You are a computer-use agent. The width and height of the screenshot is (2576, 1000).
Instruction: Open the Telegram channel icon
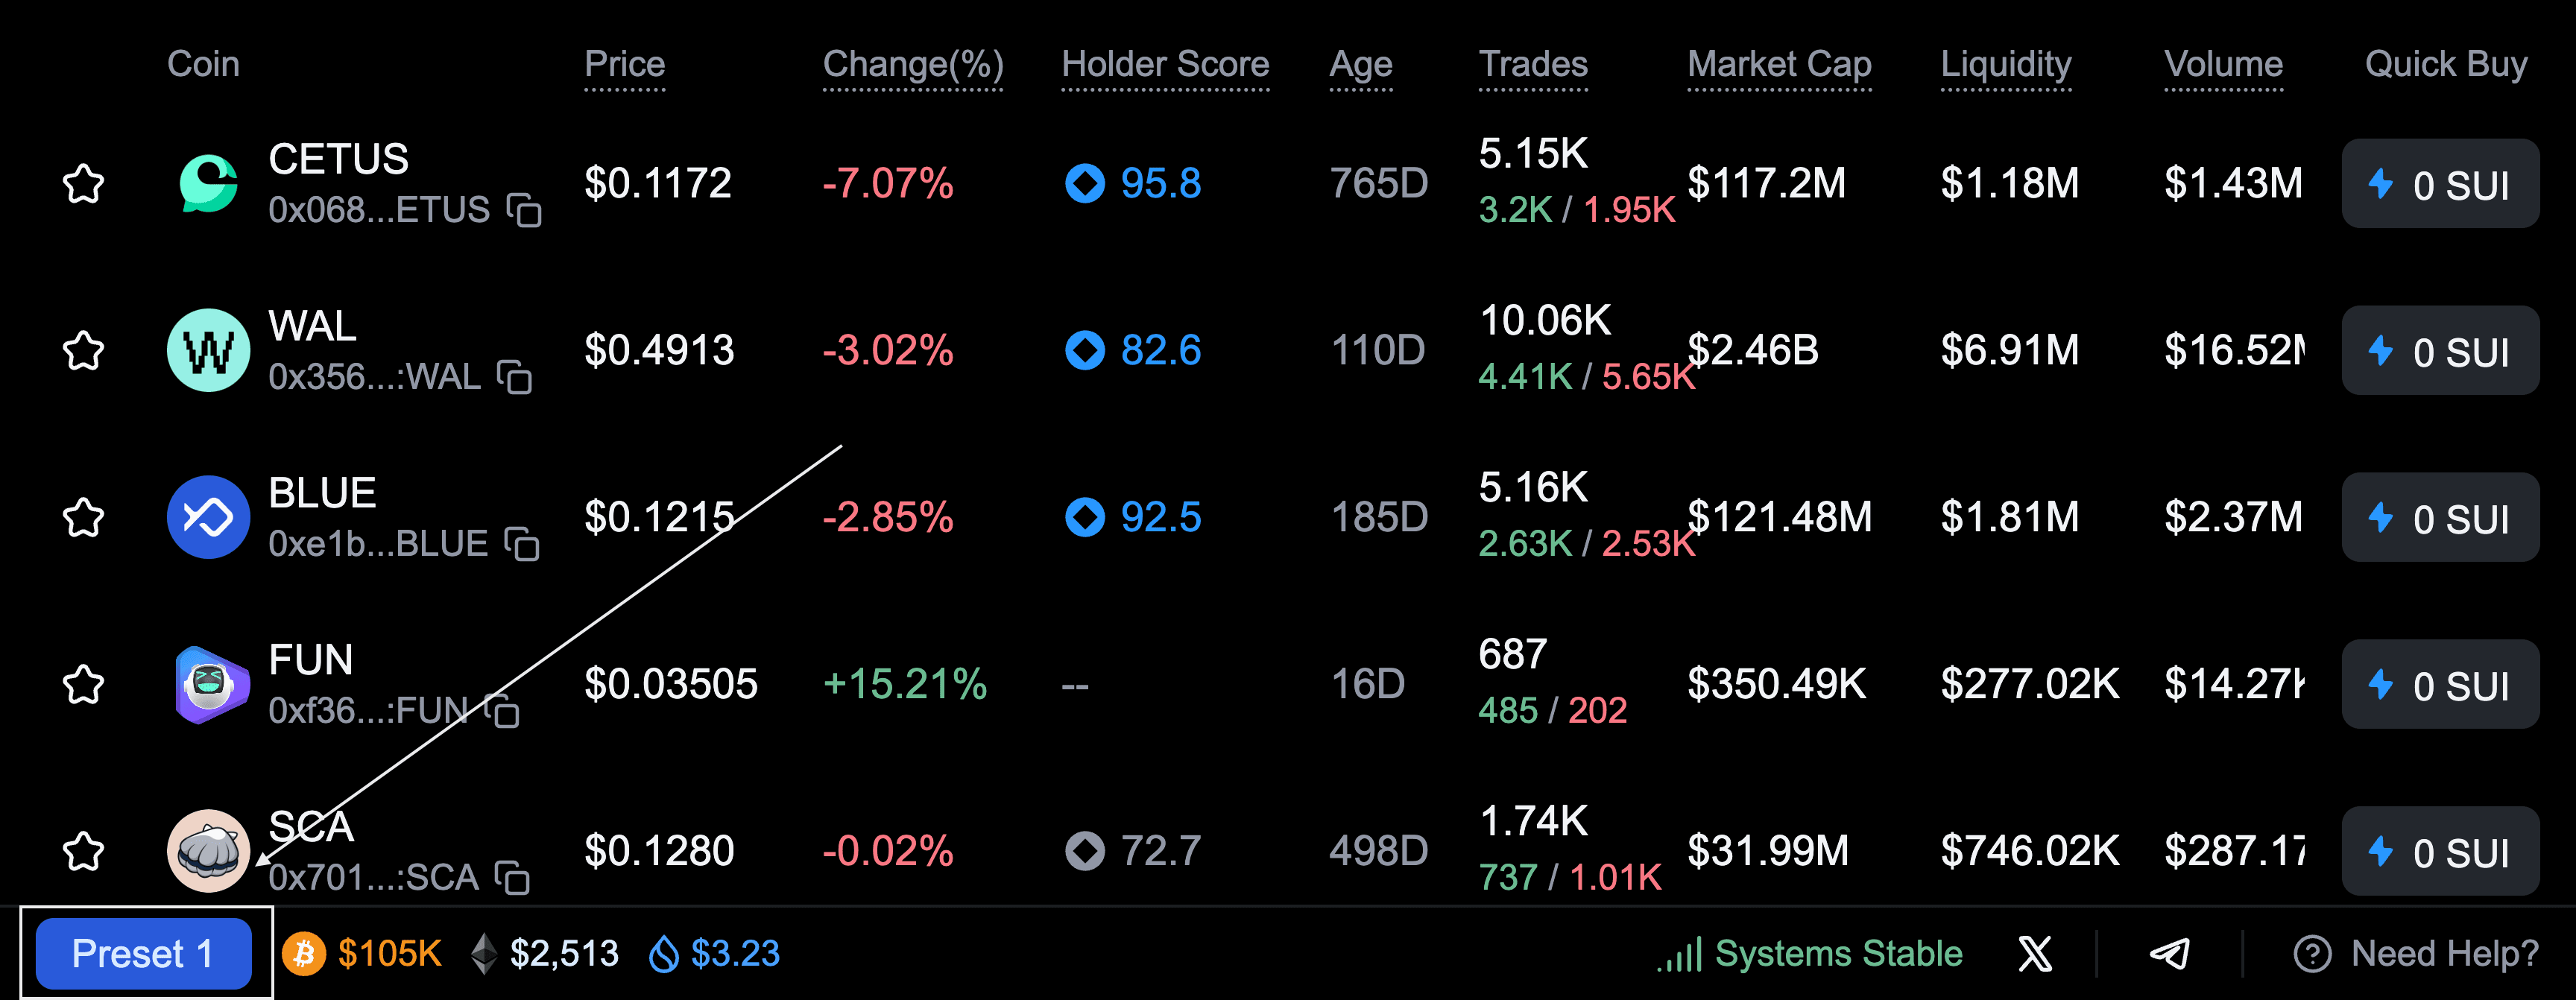click(x=2169, y=954)
